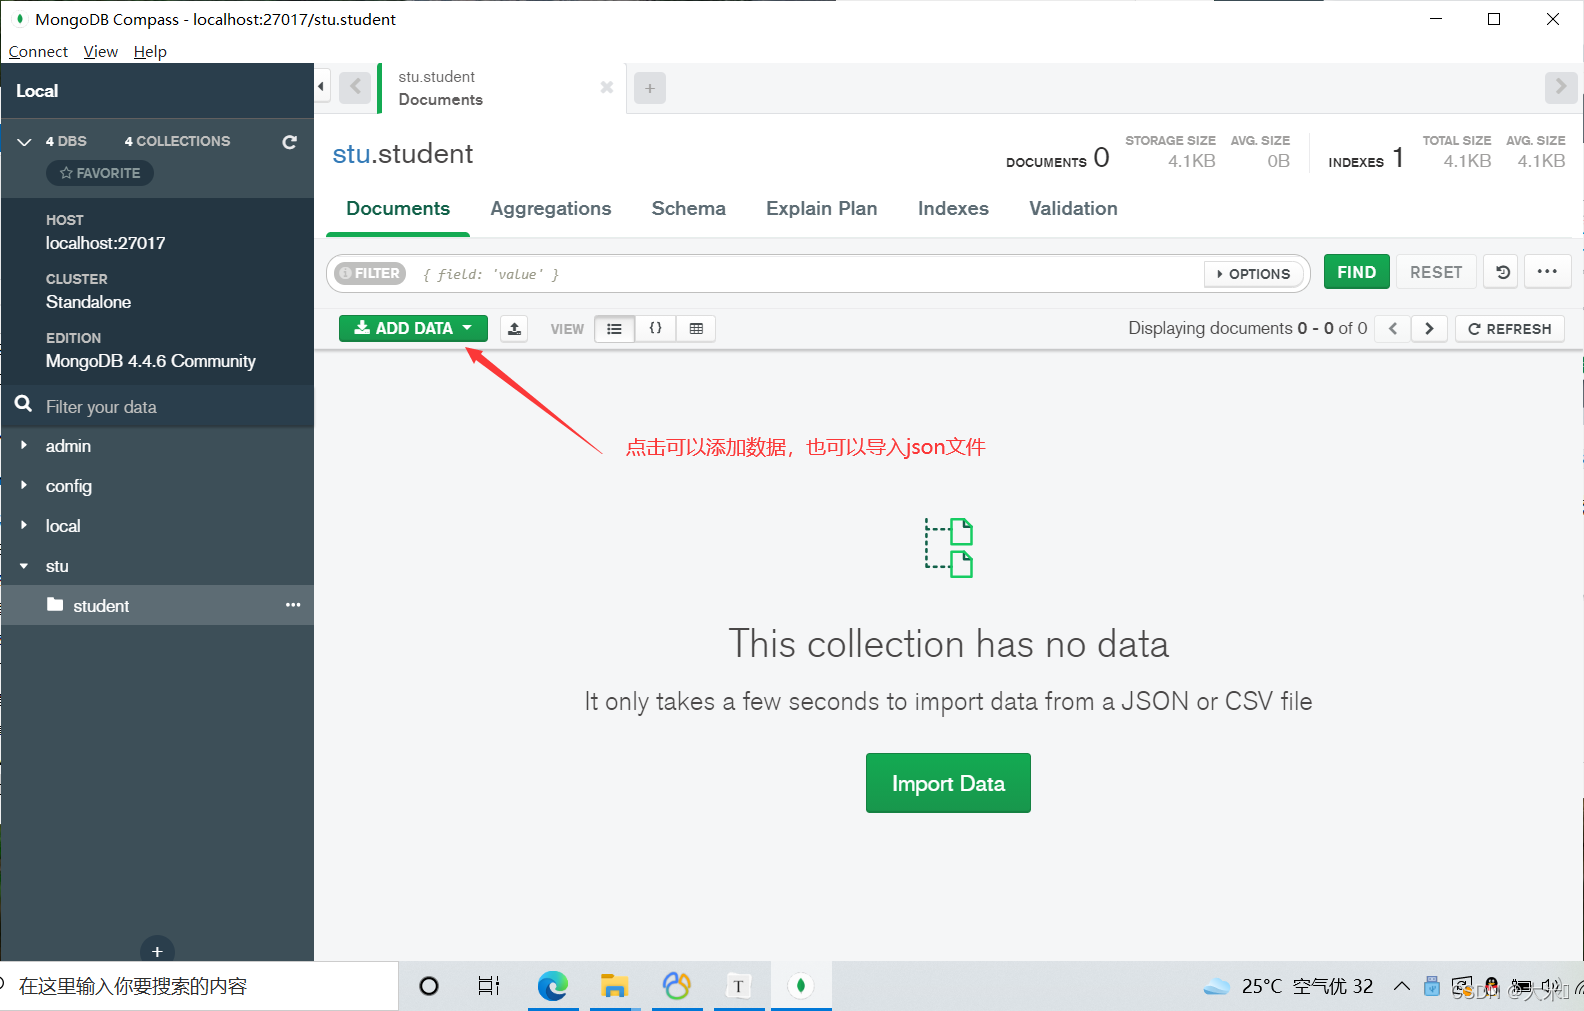Close the stu.student tab
1584x1011 pixels.
click(606, 87)
